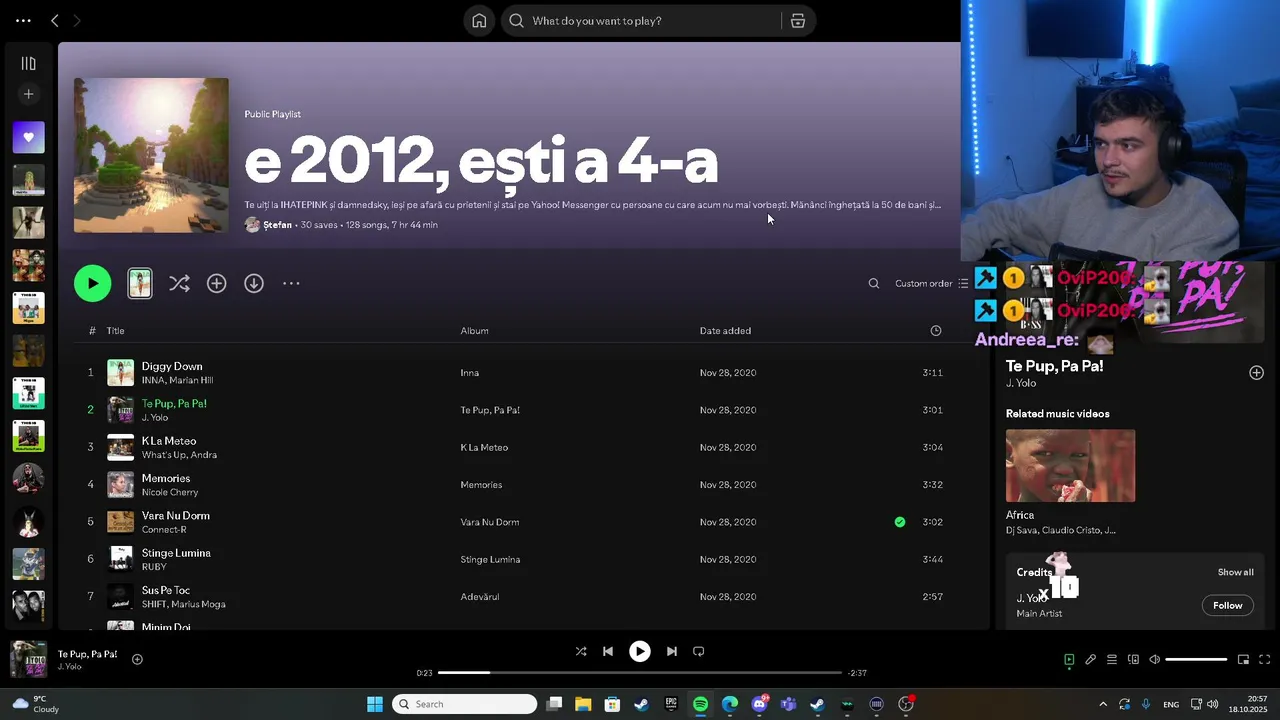
Task: Toggle saved checkmark on Vara Nu Dorm
Action: 900,521
